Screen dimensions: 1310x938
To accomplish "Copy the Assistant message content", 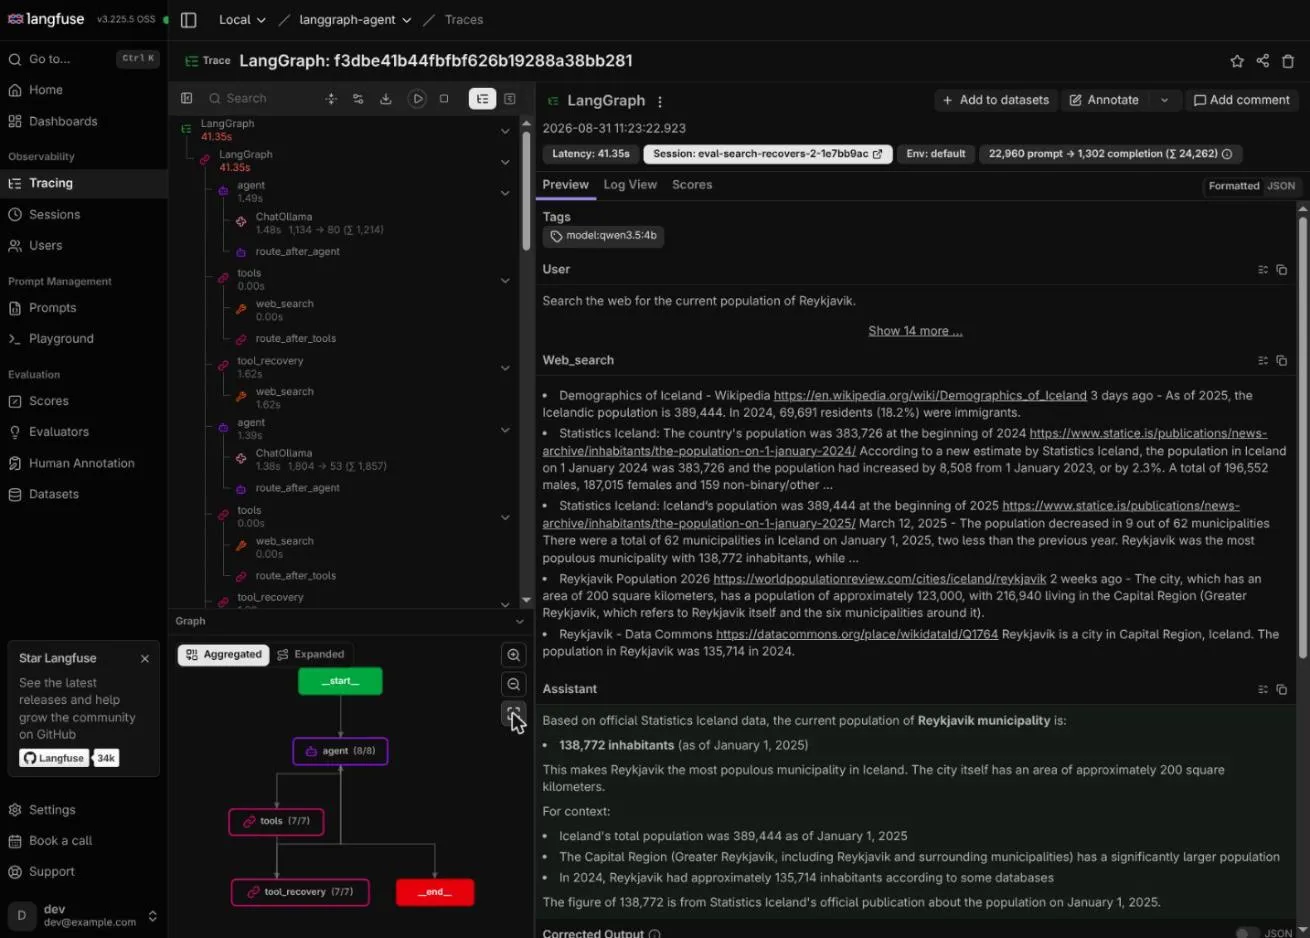I will (x=1282, y=690).
